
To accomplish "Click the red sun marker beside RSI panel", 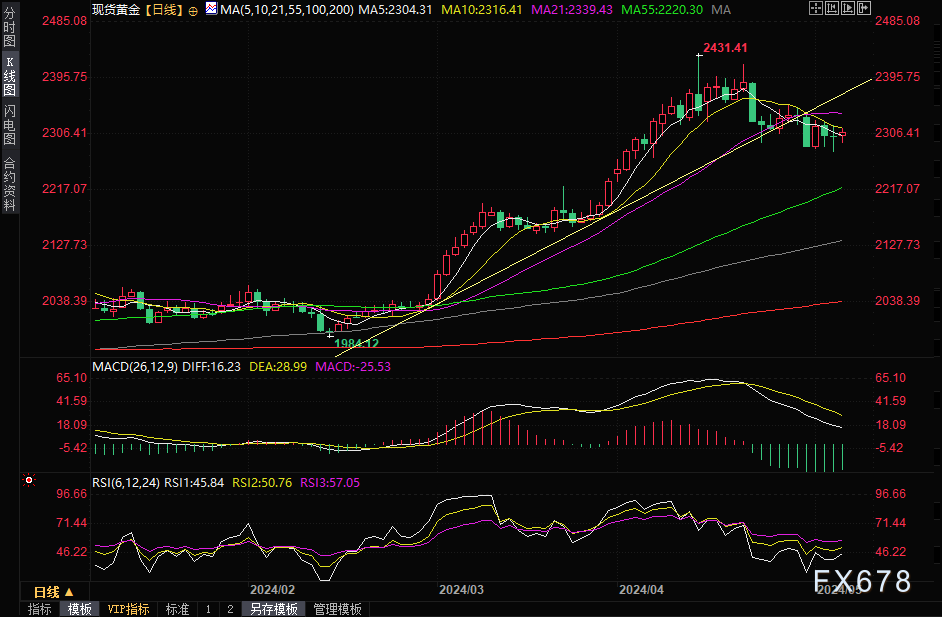I will [x=28, y=481].
